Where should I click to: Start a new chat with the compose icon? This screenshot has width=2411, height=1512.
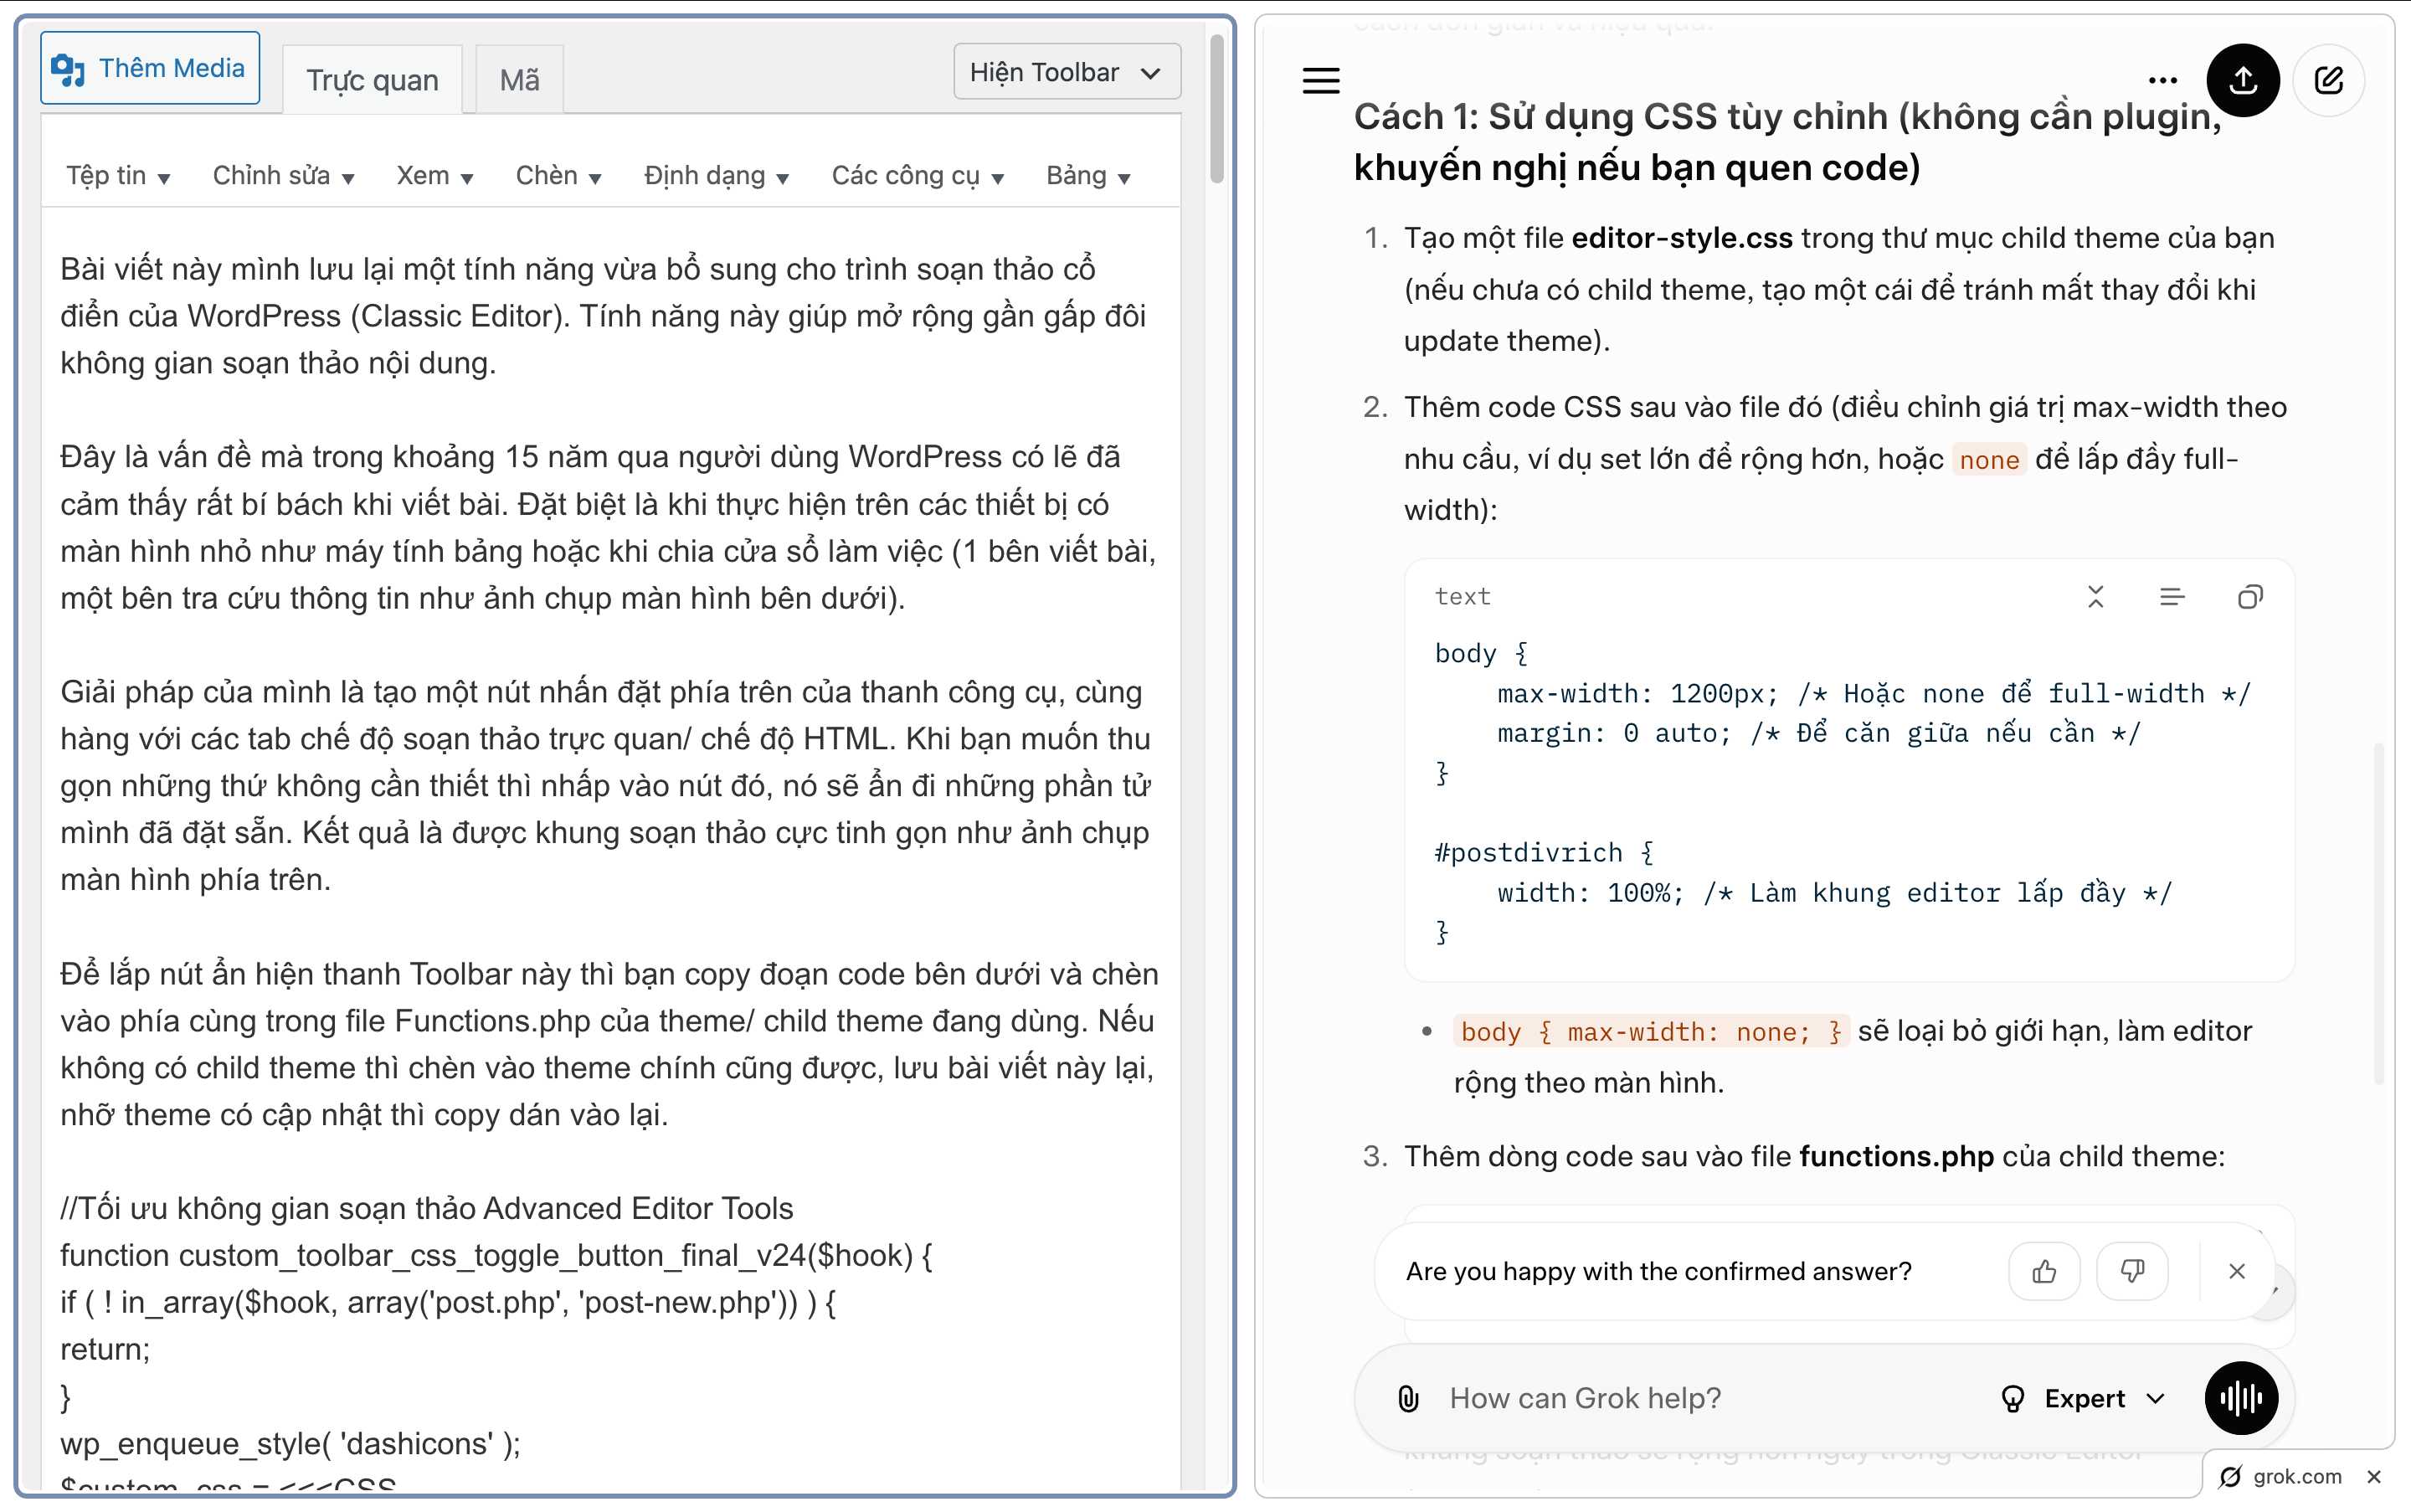pyautogui.click(x=2328, y=80)
